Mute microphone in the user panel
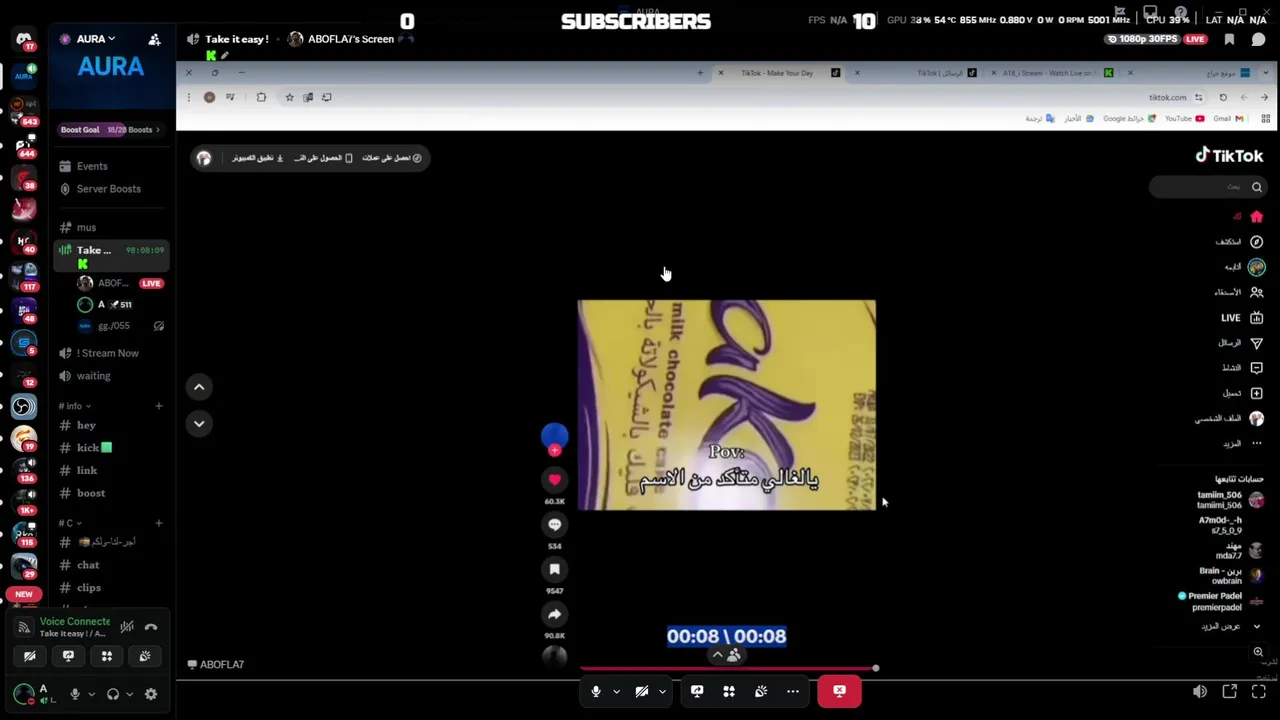1280x720 pixels. click(x=75, y=694)
